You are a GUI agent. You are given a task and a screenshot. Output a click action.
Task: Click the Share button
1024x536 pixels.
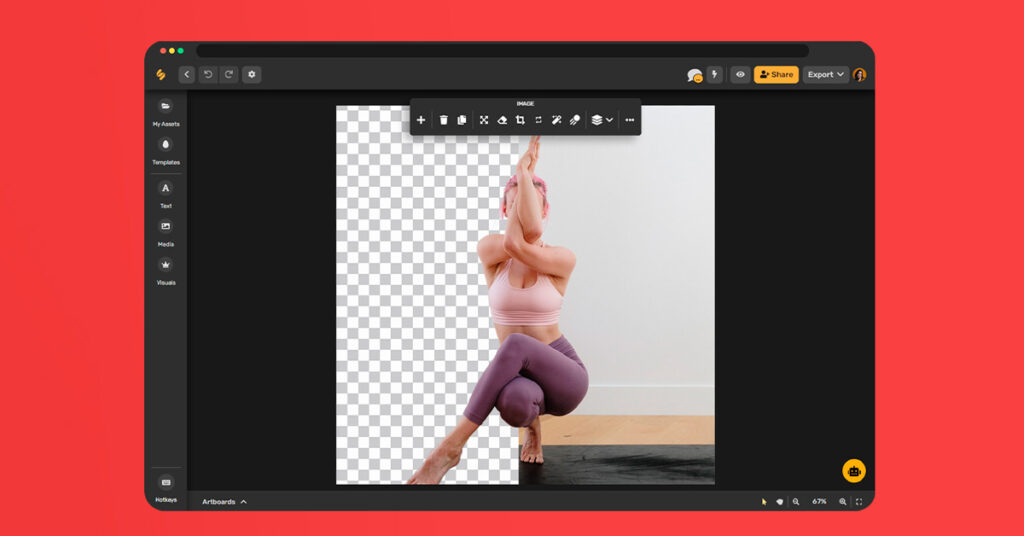(x=776, y=74)
